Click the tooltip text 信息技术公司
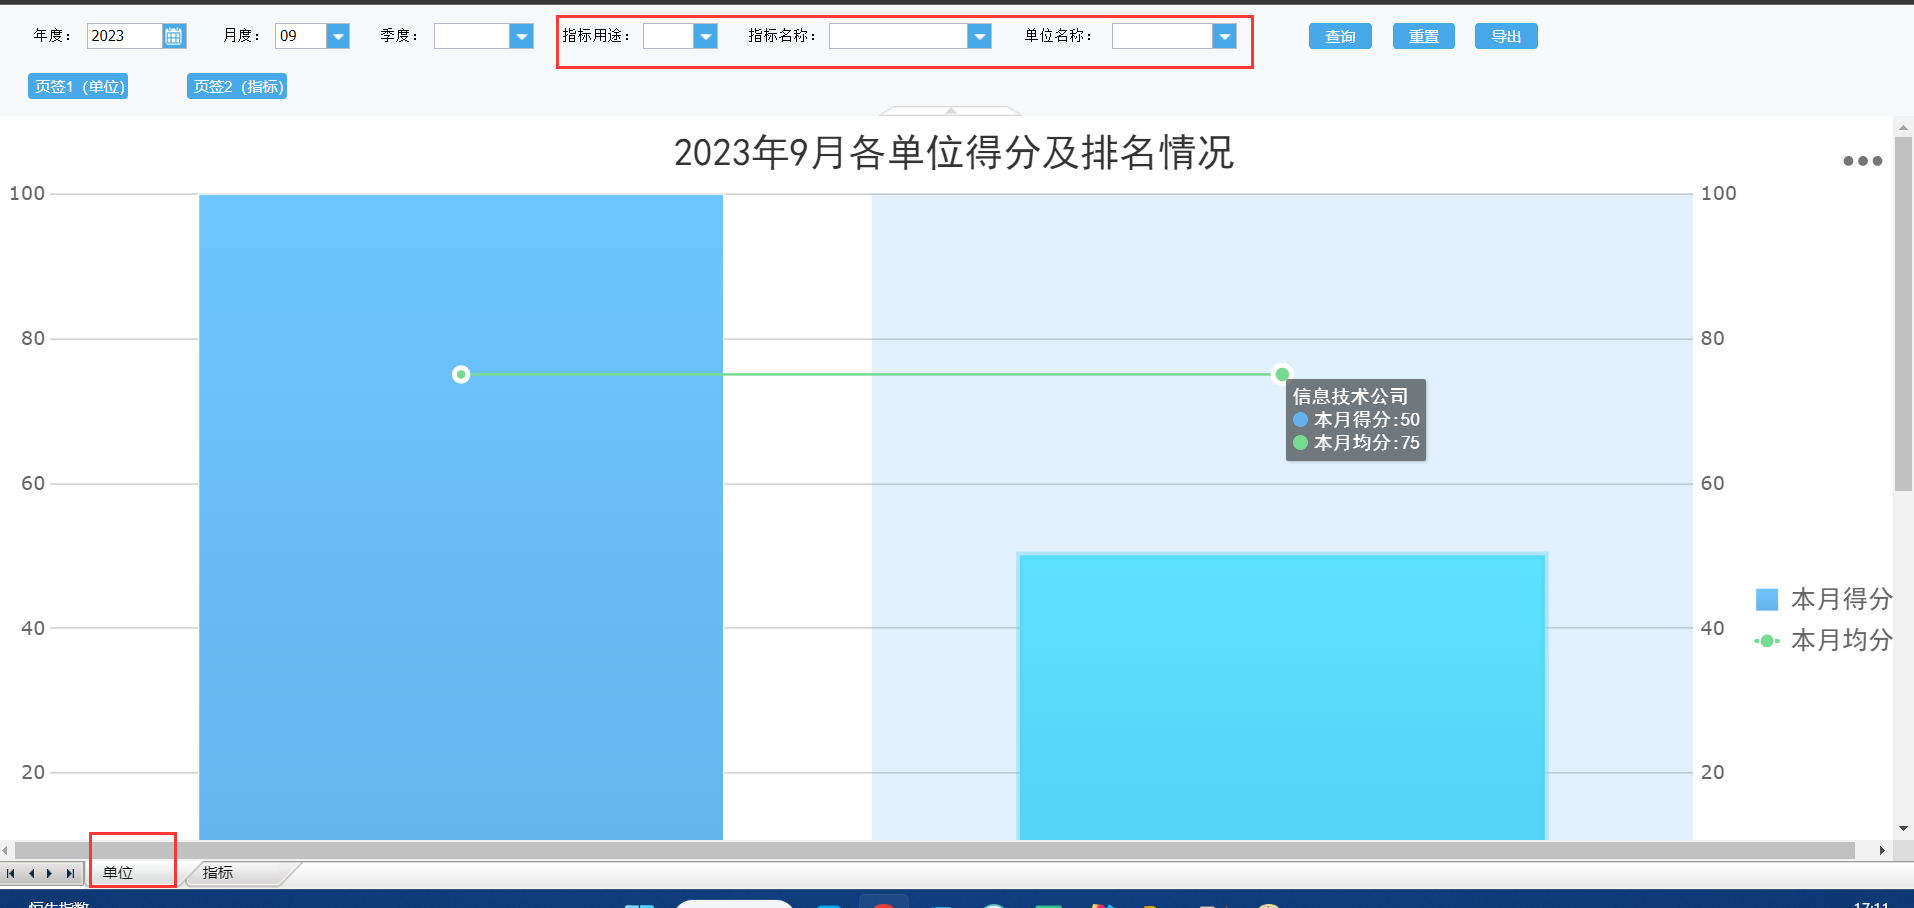The image size is (1914, 908). (x=1350, y=396)
